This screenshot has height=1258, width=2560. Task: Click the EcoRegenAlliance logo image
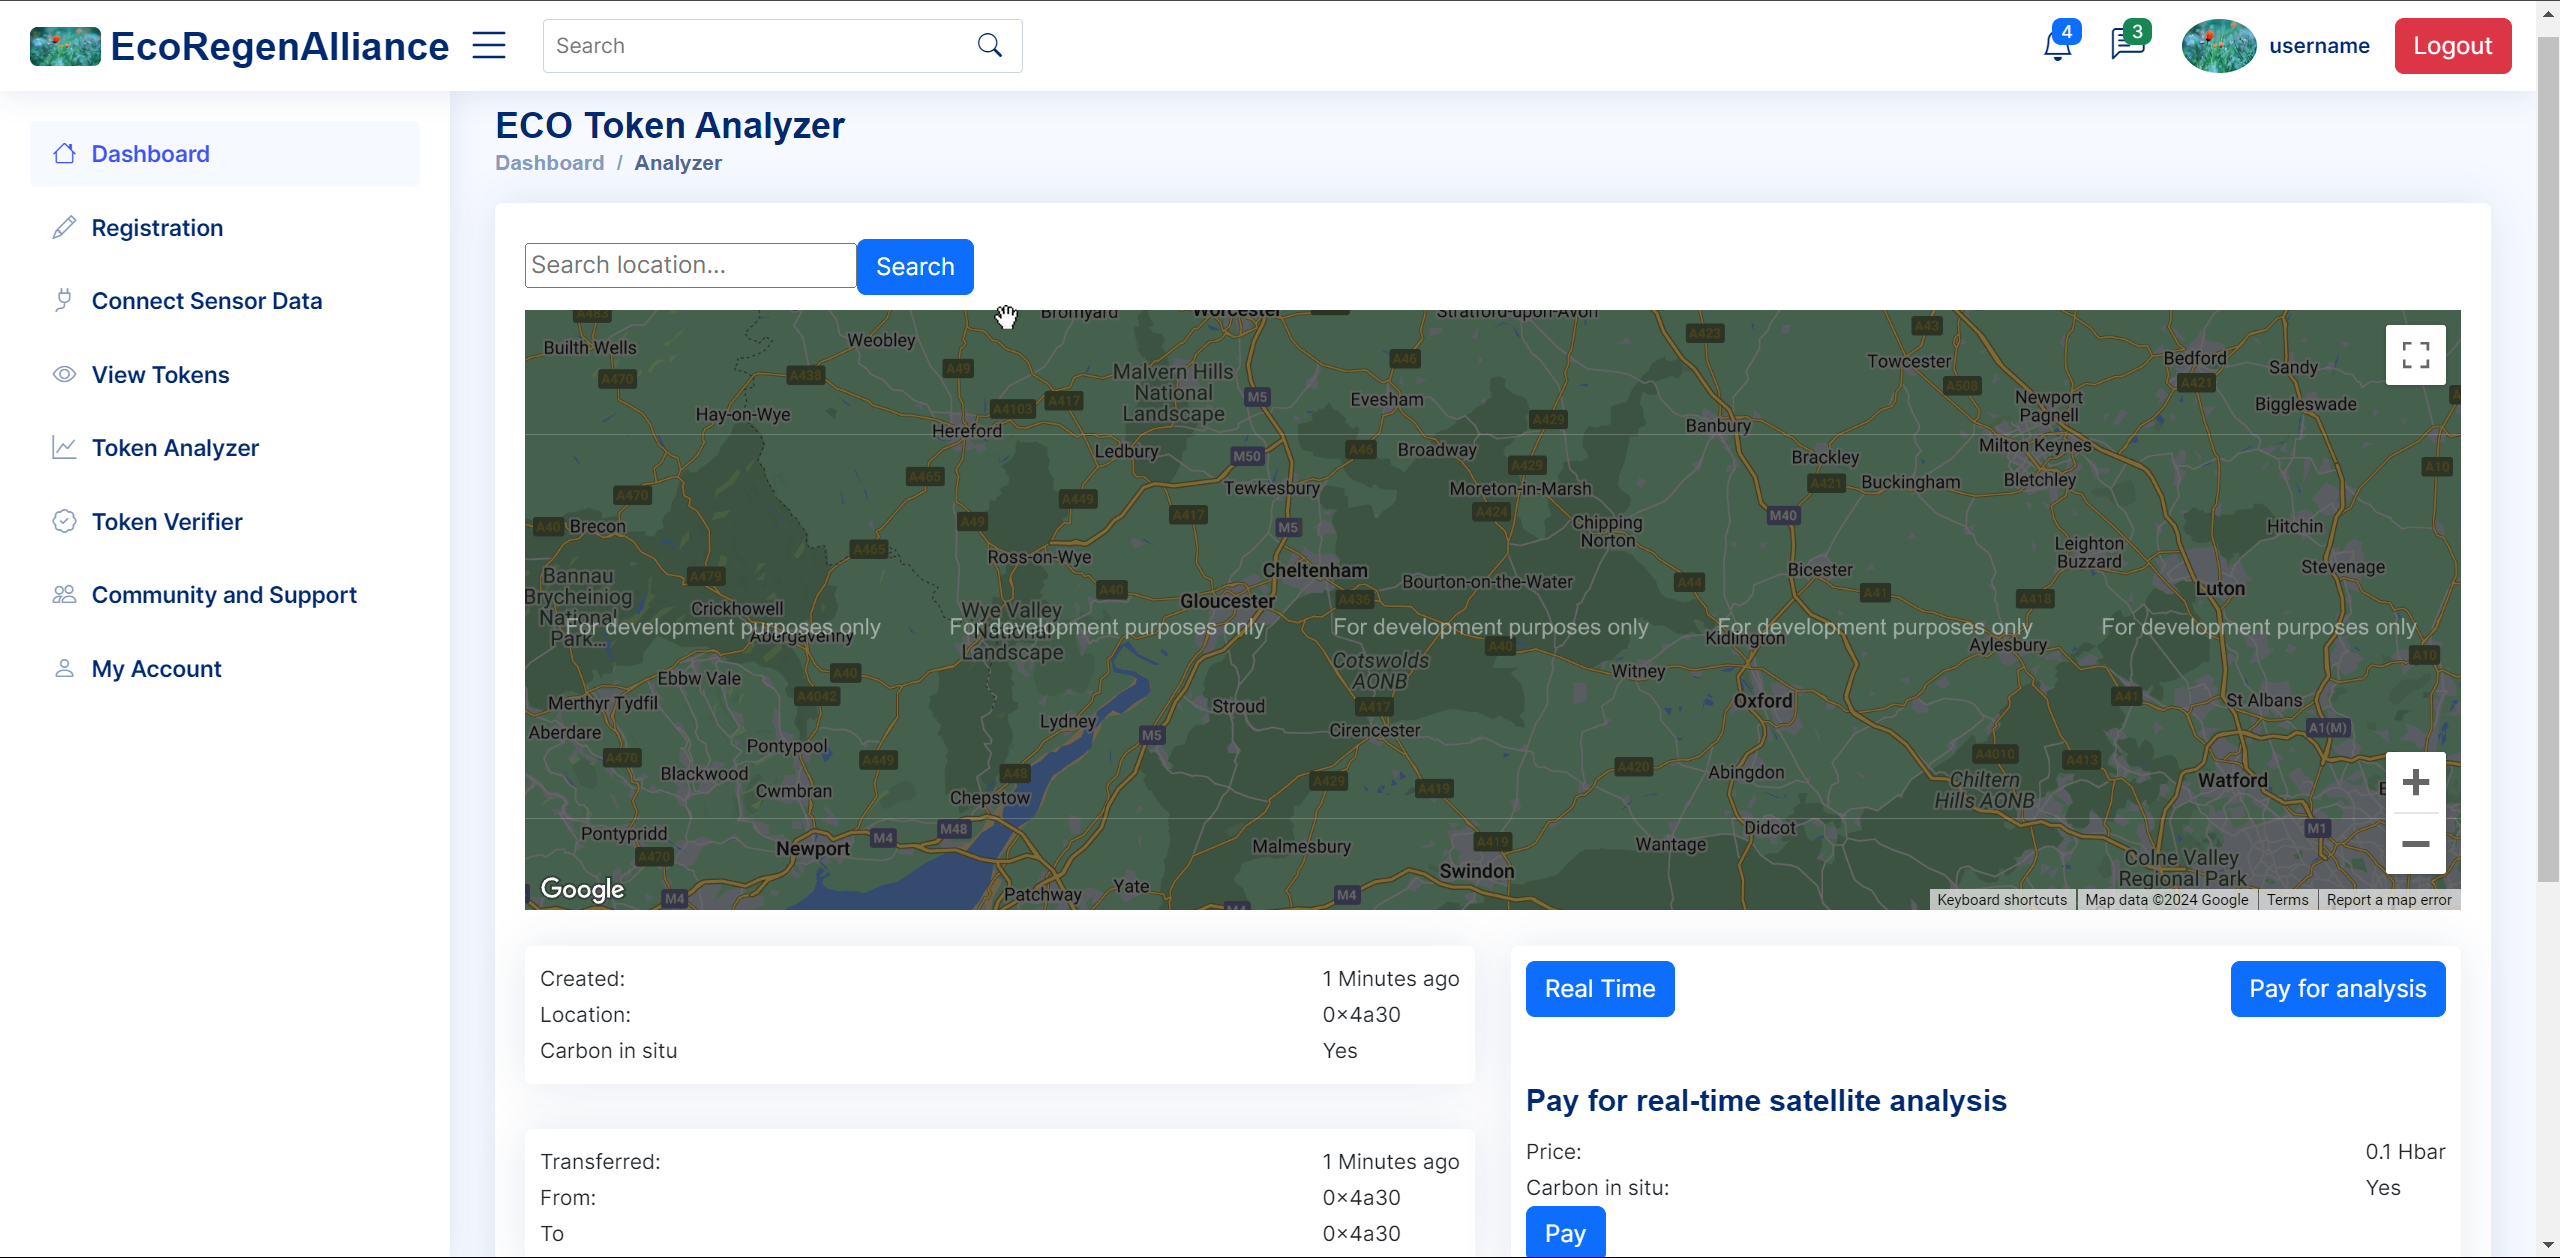65,46
